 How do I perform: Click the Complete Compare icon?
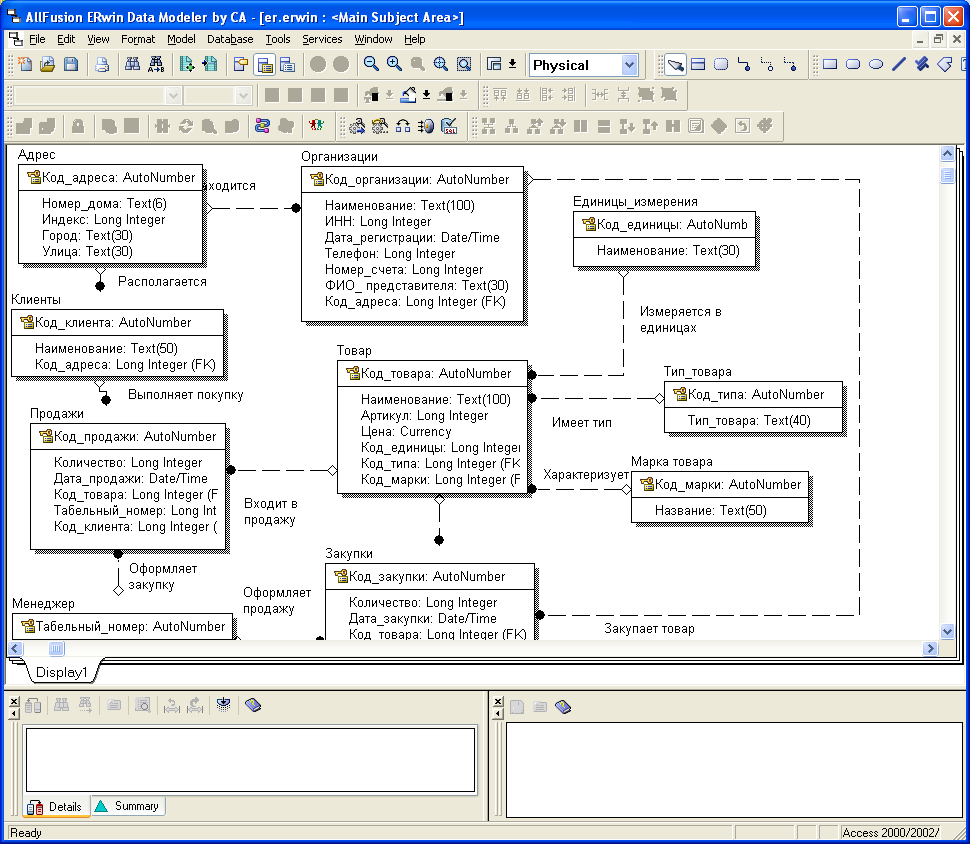(x=403, y=126)
